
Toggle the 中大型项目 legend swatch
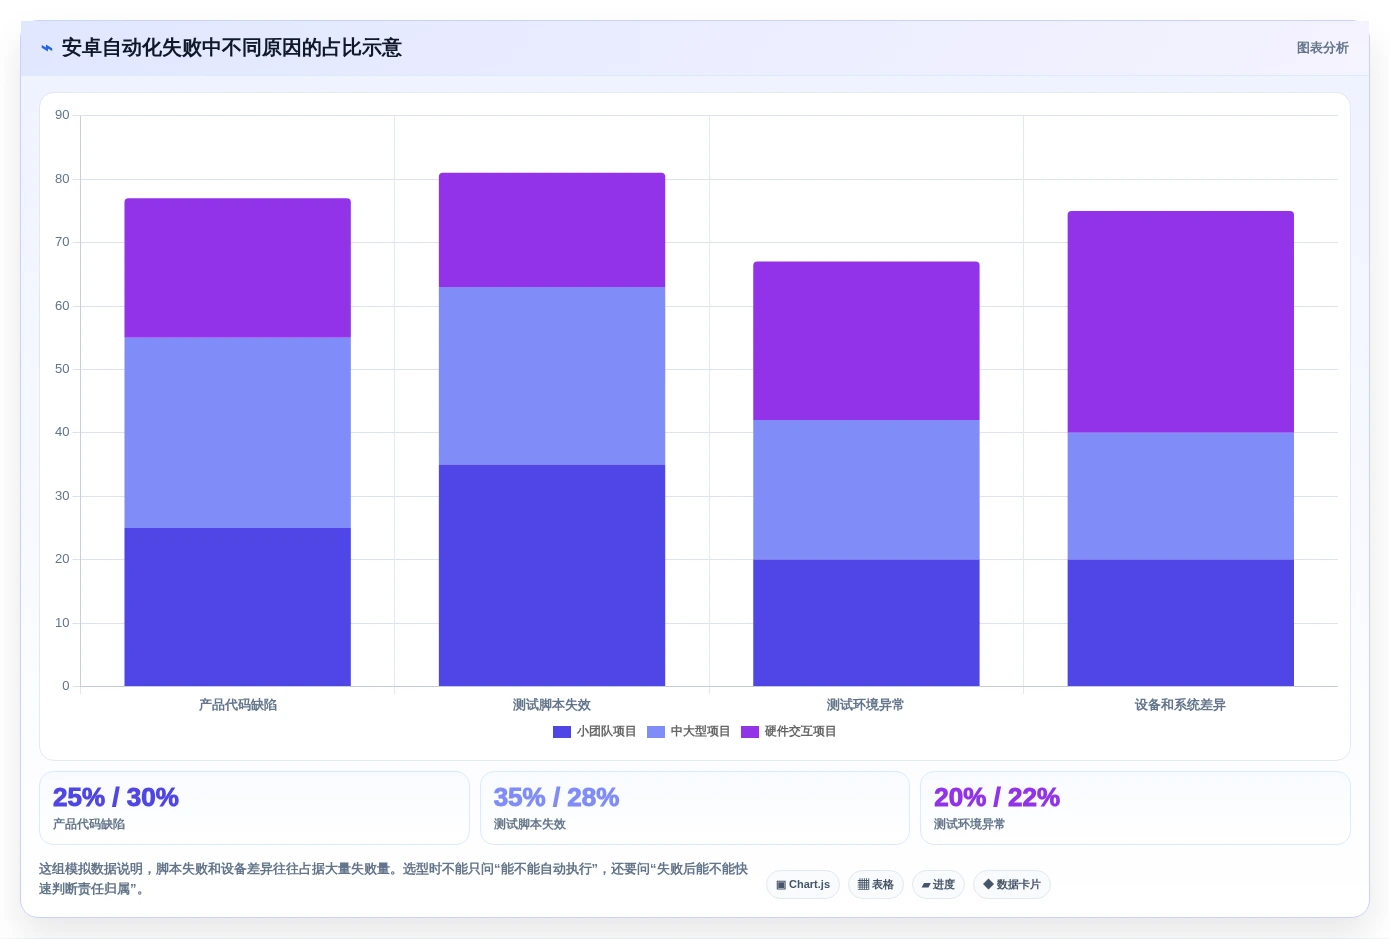pyautogui.click(x=656, y=732)
